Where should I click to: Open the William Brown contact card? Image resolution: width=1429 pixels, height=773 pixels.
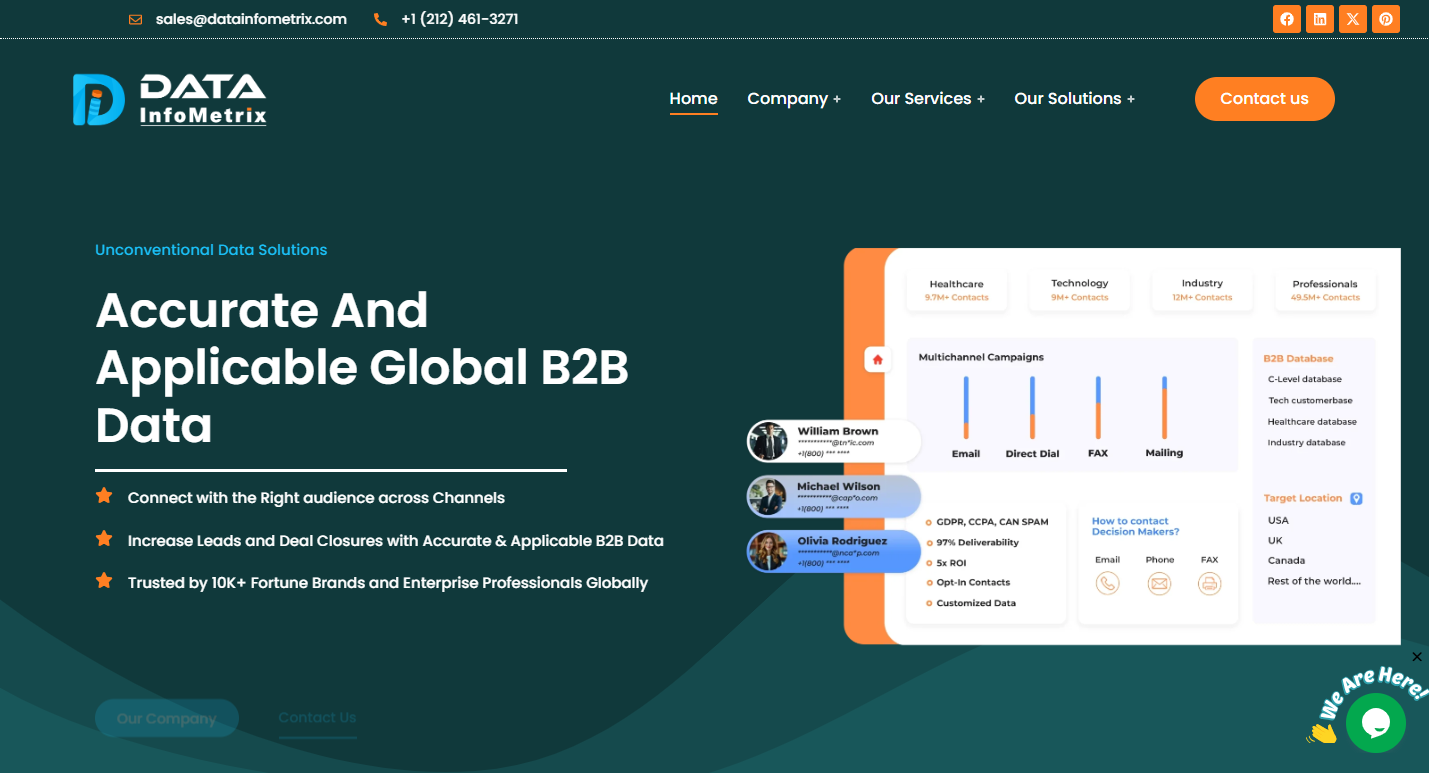tap(834, 441)
